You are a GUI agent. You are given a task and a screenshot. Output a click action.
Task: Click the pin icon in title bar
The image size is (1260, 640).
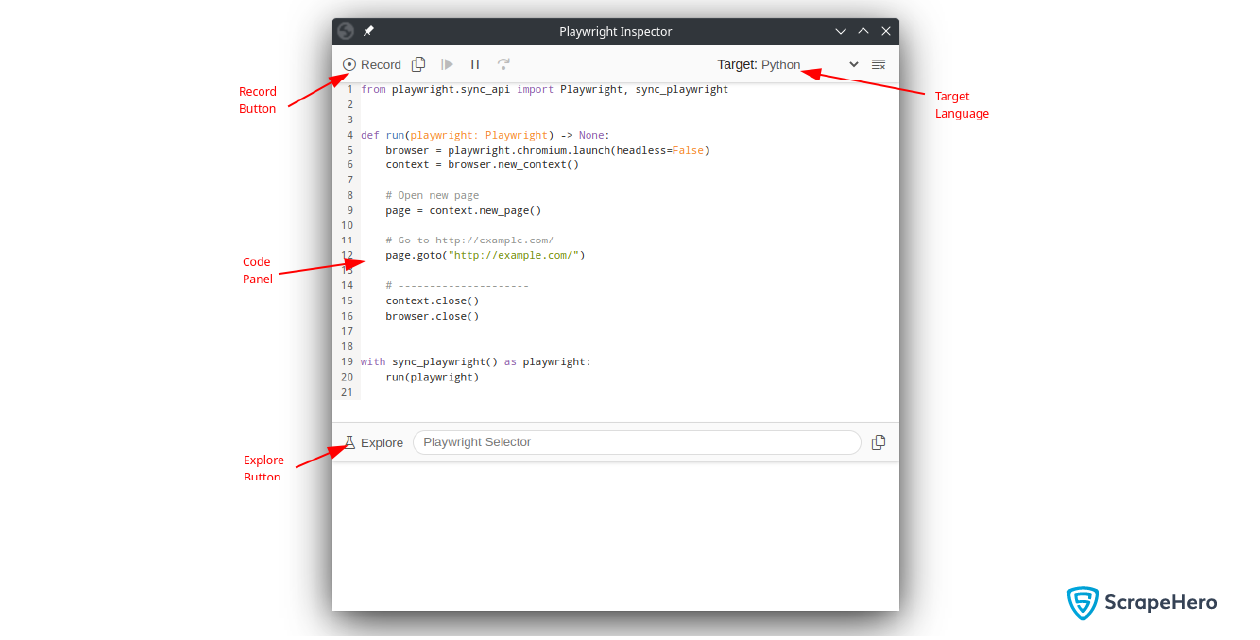pyautogui.click(x=368, y=31)
